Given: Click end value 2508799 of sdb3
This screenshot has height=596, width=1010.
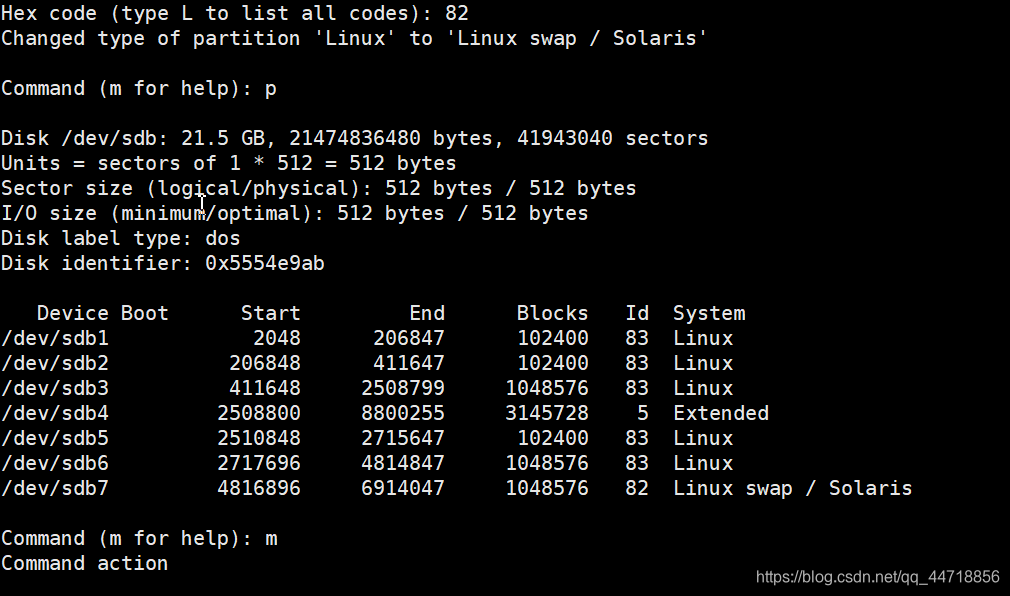Looking at the screenshot, I should [x=403, y=389].
